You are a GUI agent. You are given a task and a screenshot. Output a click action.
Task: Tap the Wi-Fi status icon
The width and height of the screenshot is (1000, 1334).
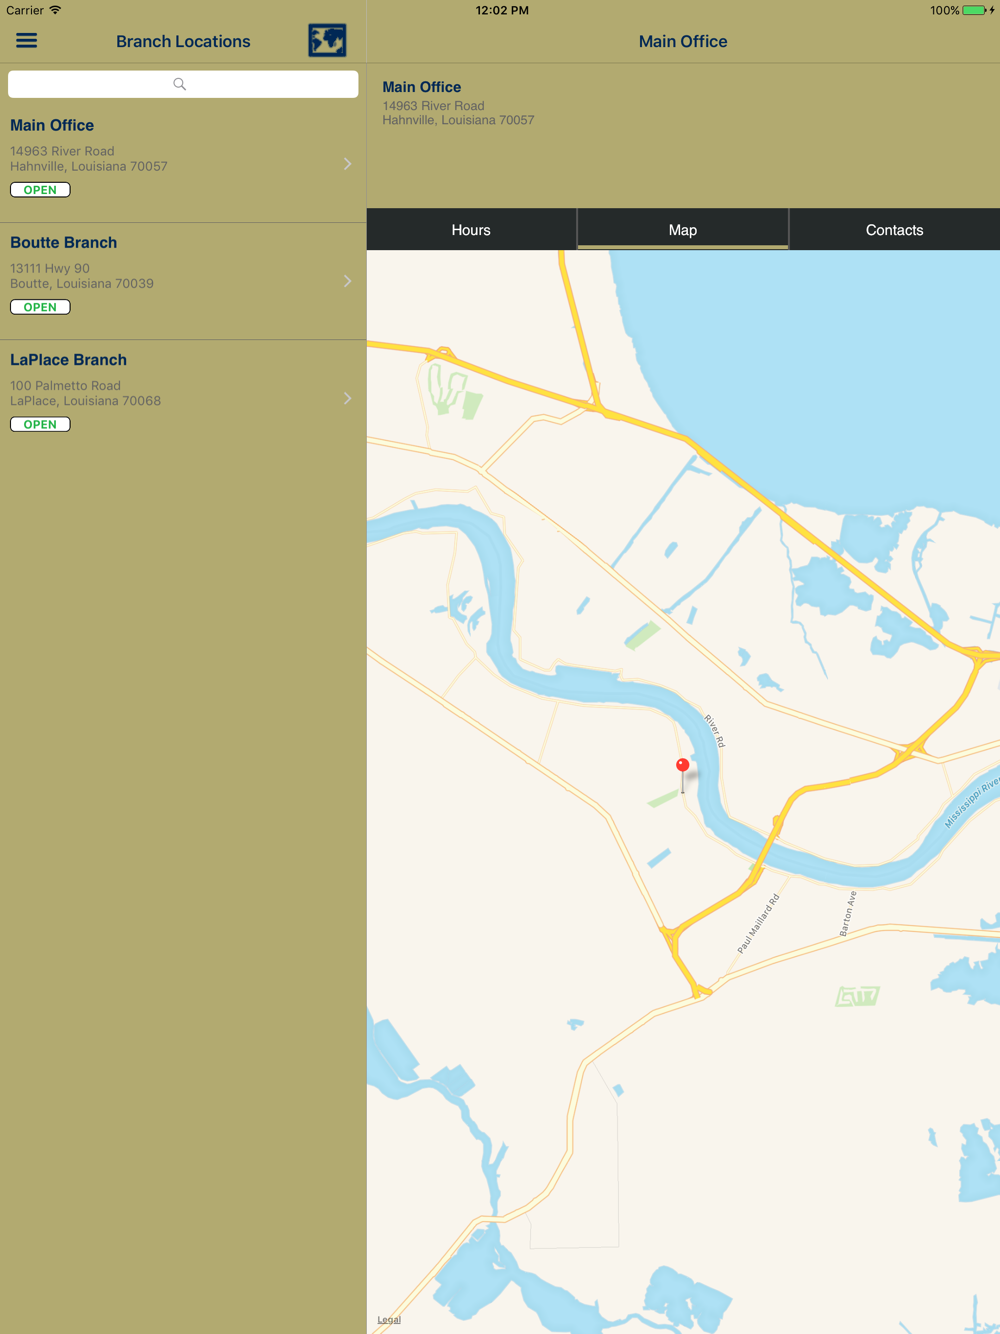click(56, 10)
